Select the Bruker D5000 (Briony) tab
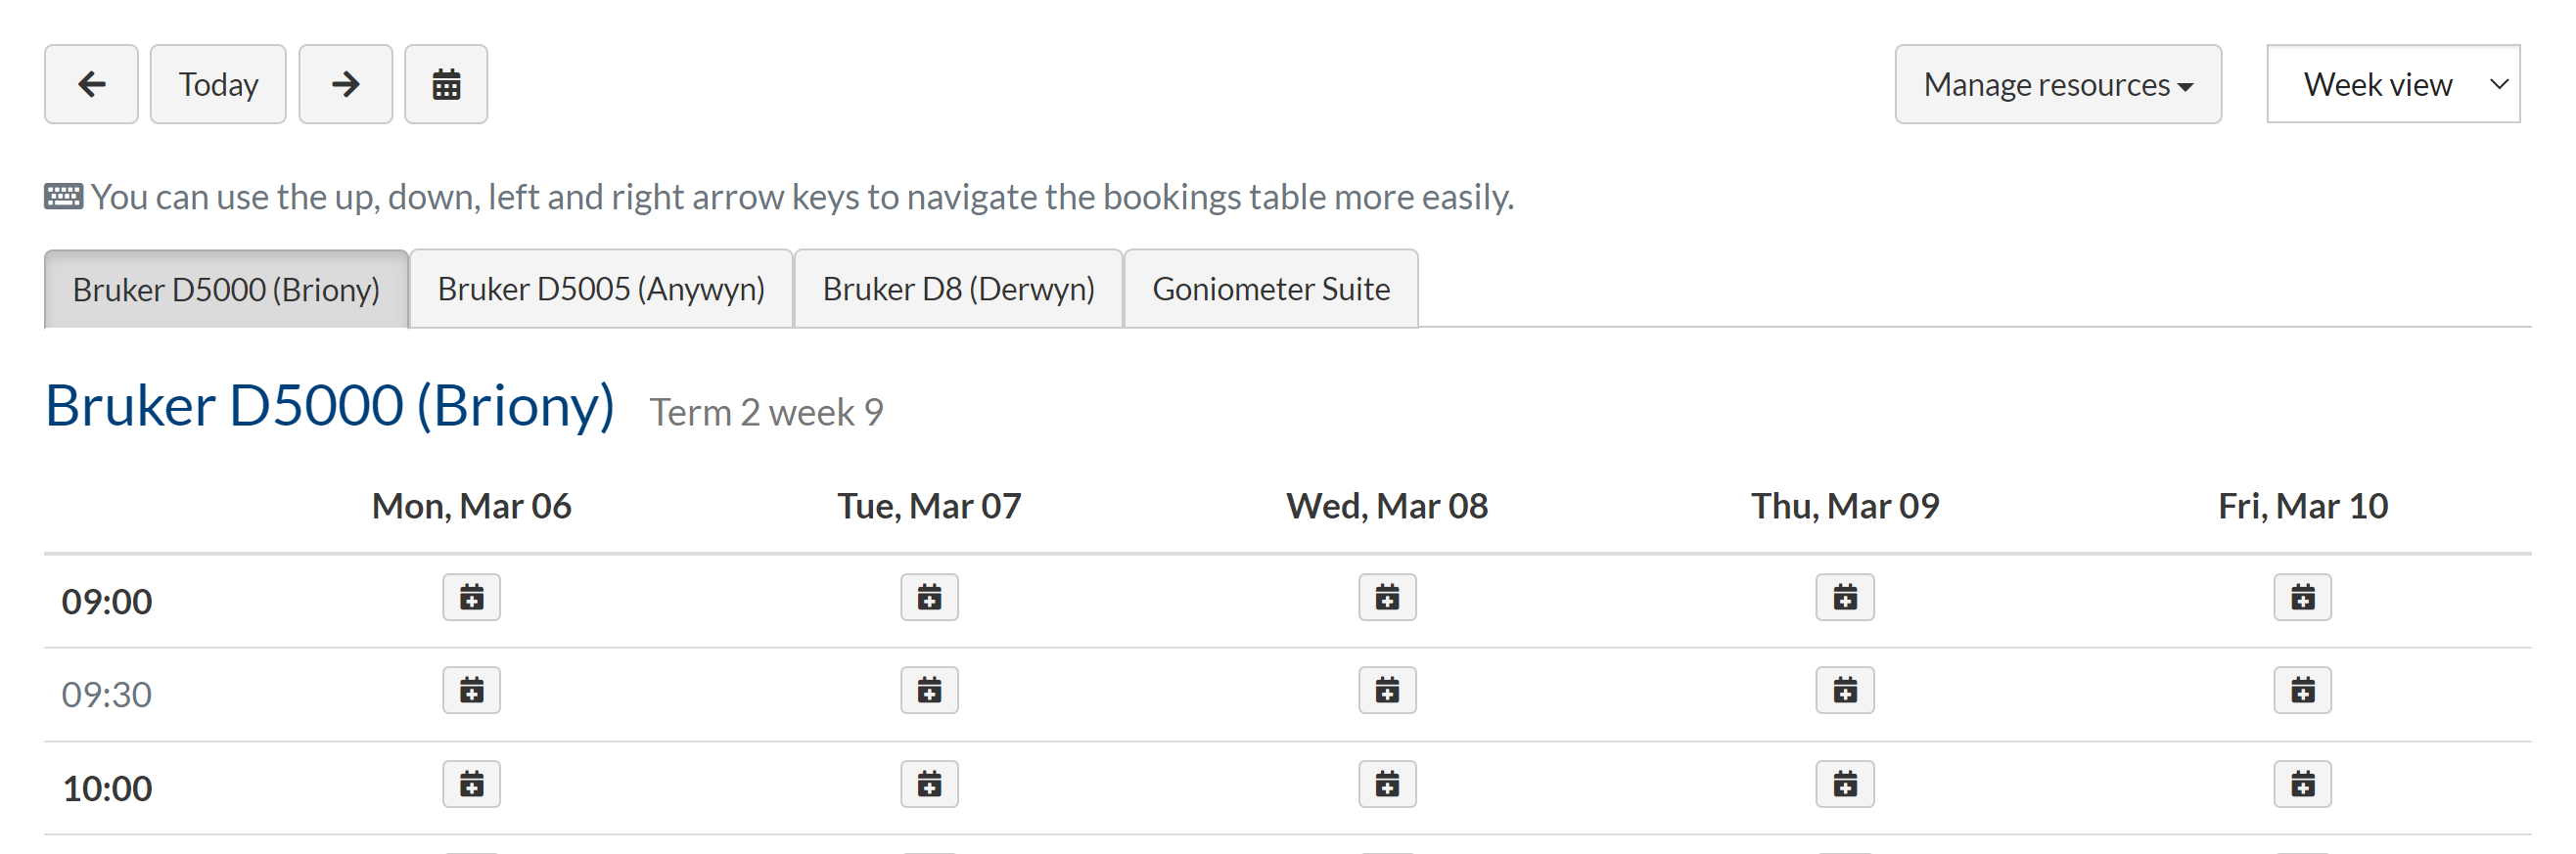 point(226,289)
